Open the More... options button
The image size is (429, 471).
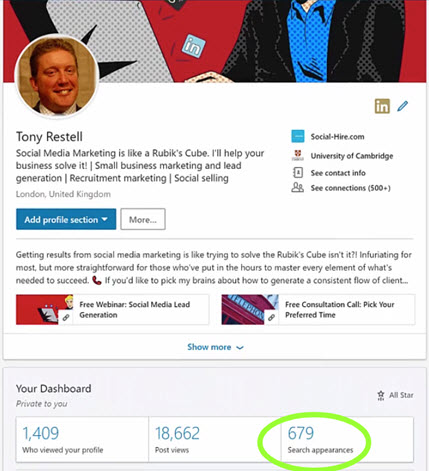point(143,219)
